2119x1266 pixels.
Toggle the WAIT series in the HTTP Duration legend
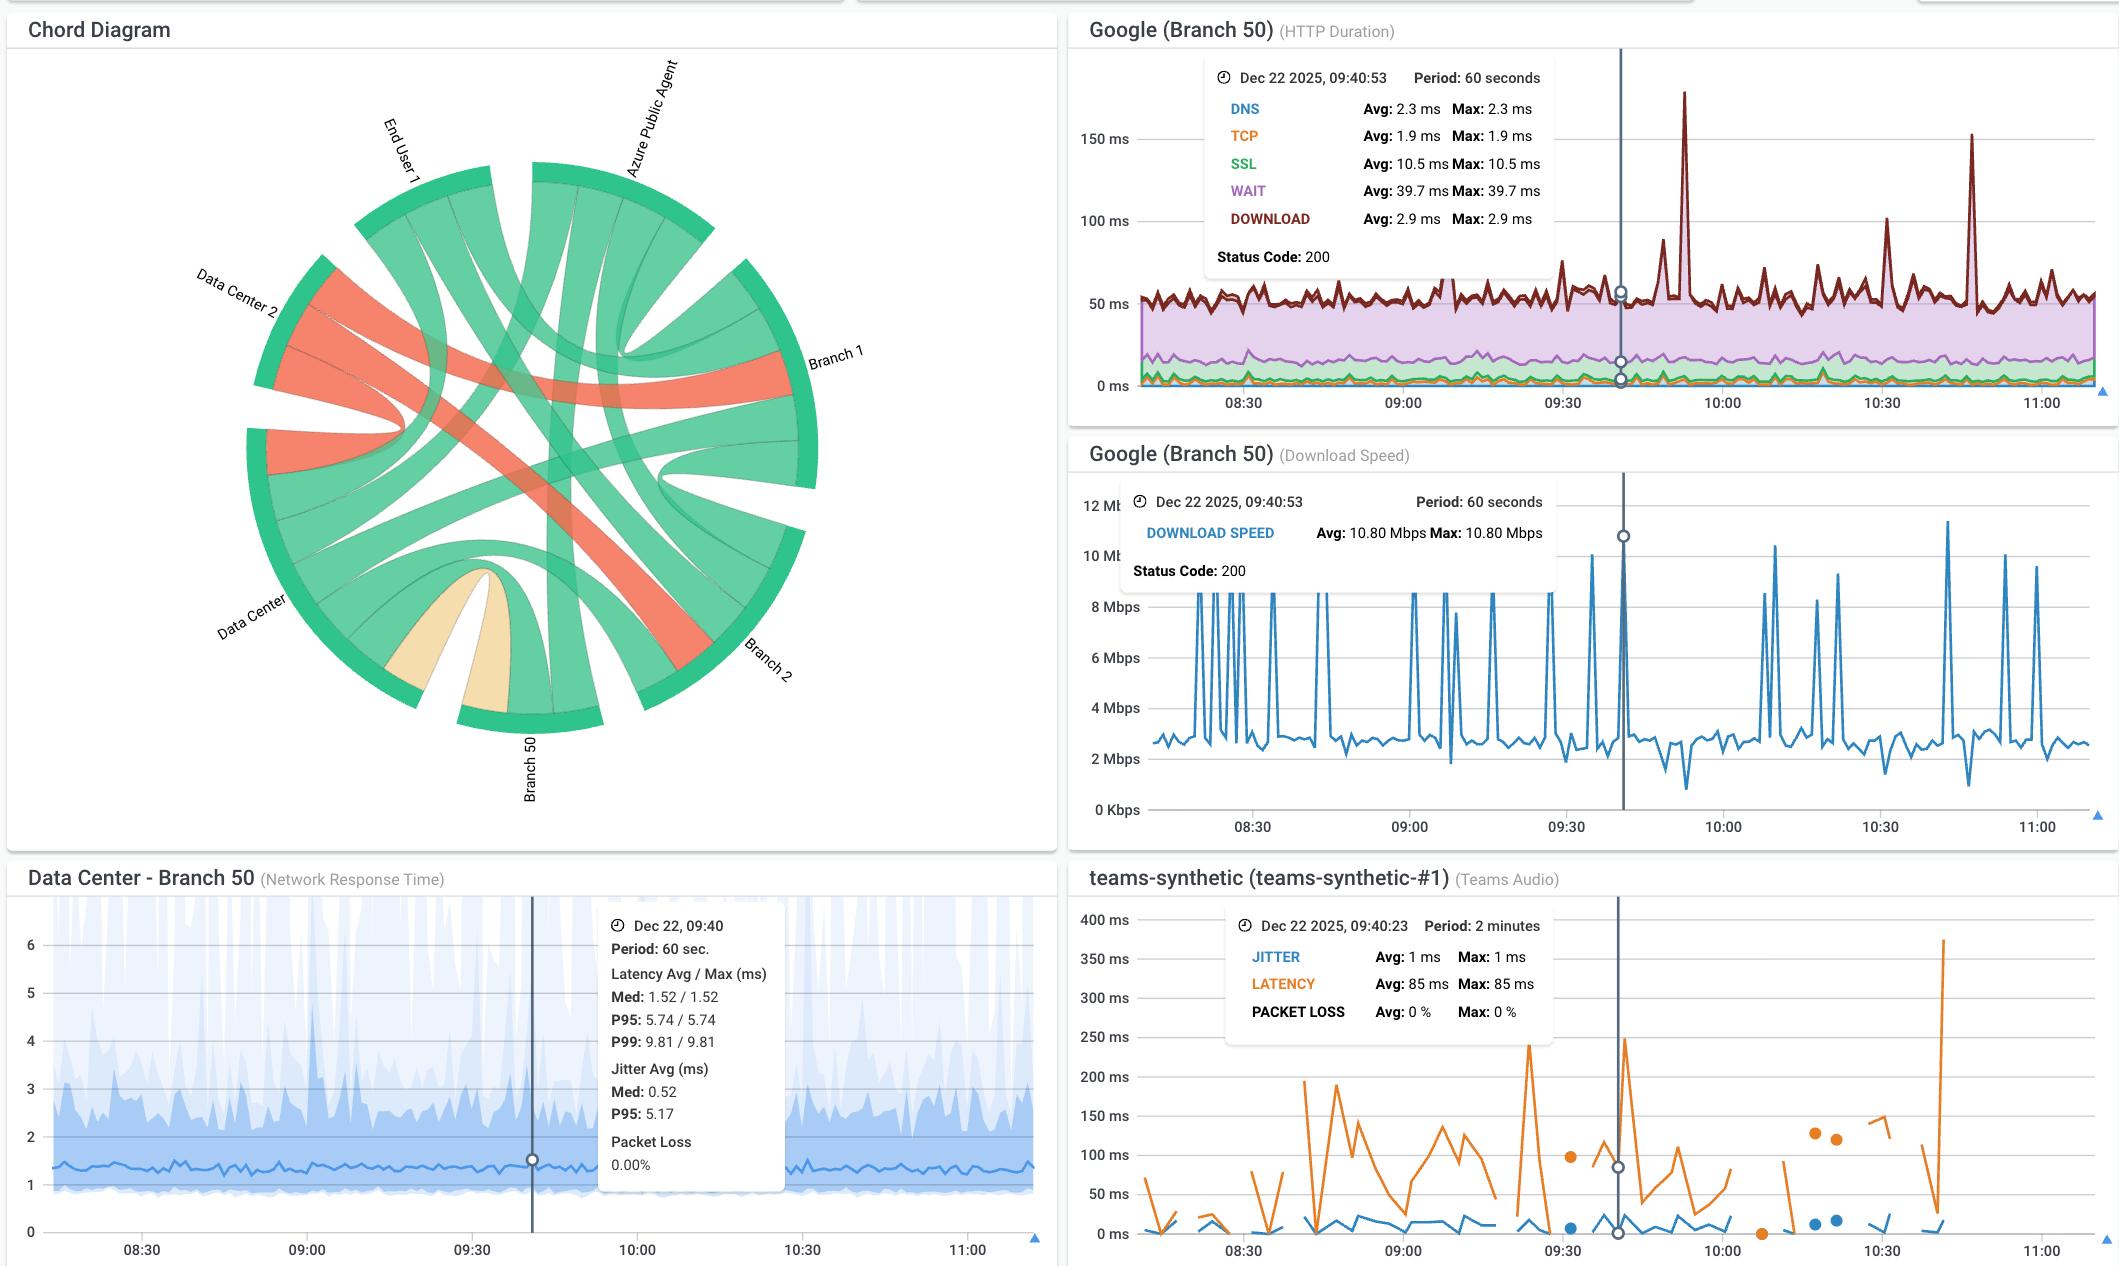coord(1247,190)
